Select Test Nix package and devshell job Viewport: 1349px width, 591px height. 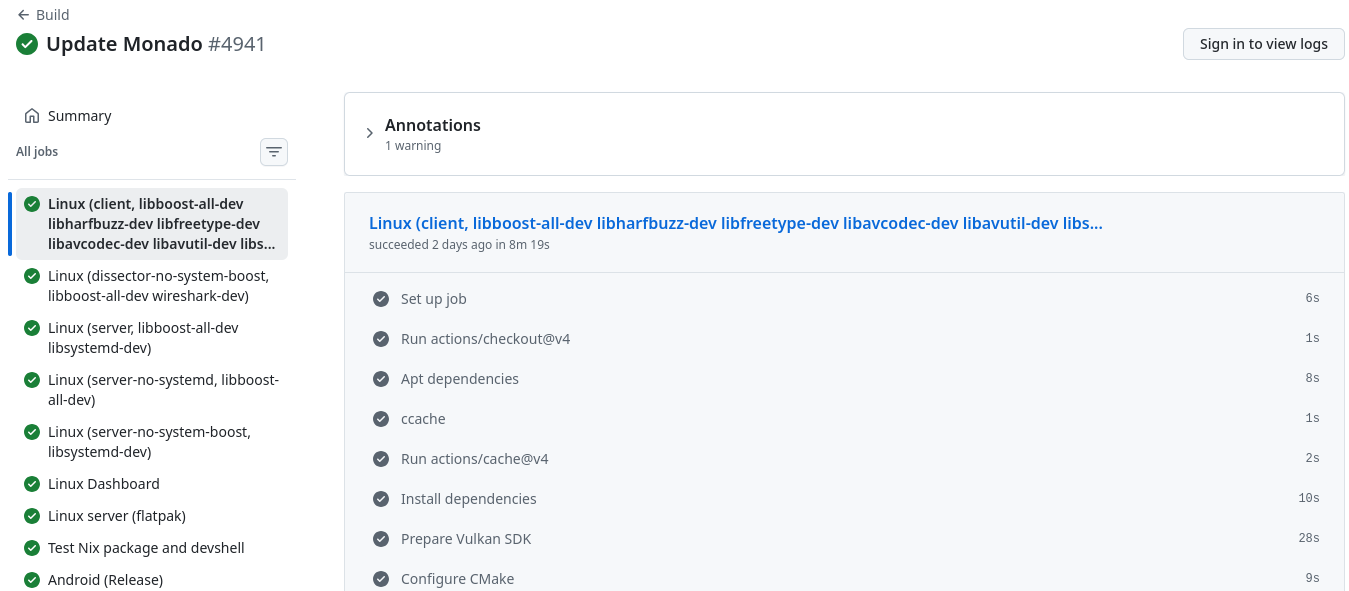146,548
